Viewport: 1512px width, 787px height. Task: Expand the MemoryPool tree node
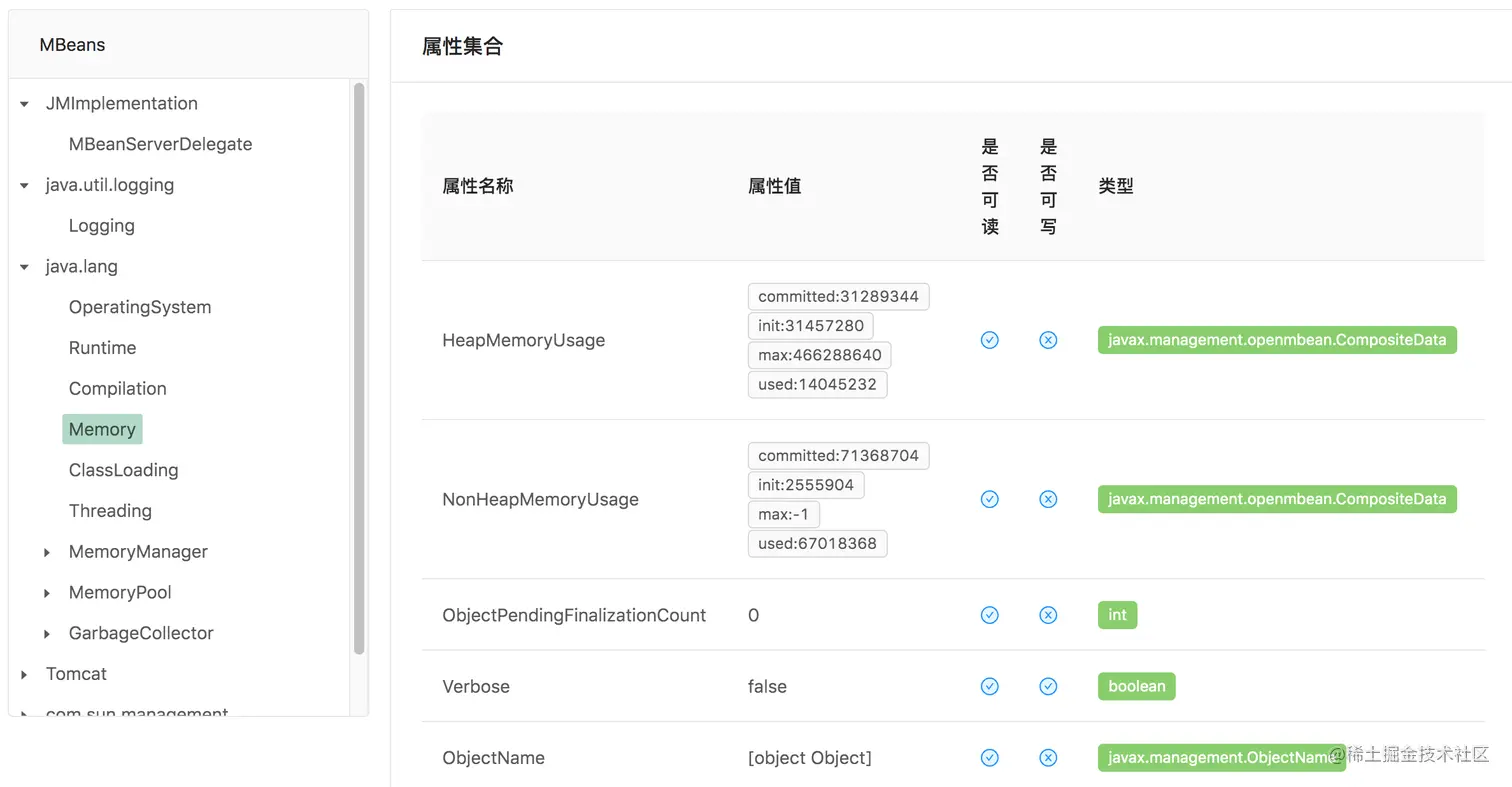(x=47, y=593)
